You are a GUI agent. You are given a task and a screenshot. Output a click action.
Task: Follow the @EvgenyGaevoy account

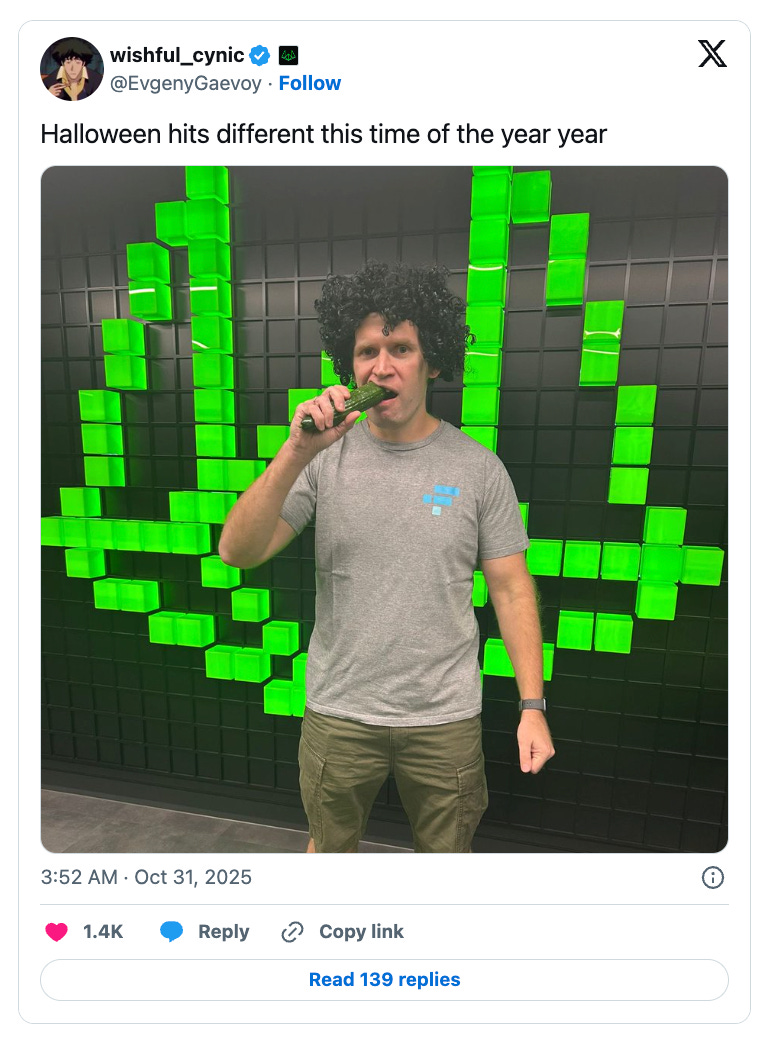click(310, 83)
